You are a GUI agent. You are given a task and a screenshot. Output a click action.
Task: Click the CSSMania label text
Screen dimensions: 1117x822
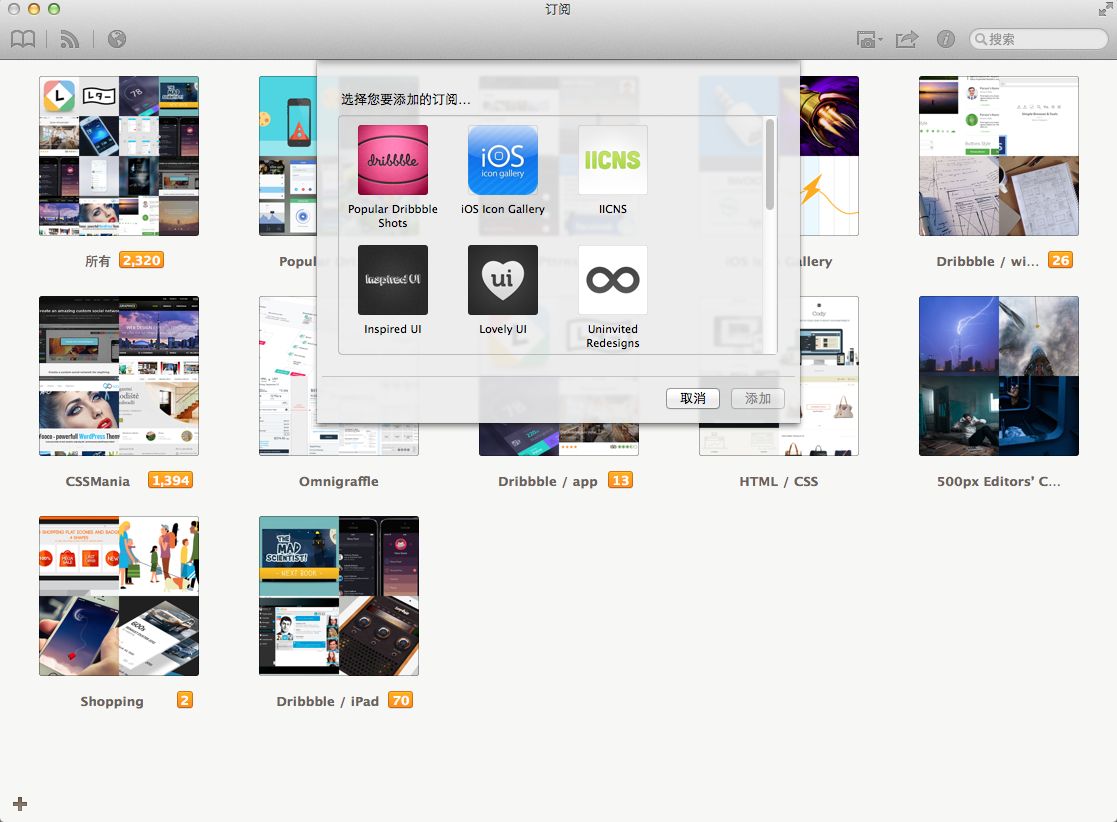98,482
